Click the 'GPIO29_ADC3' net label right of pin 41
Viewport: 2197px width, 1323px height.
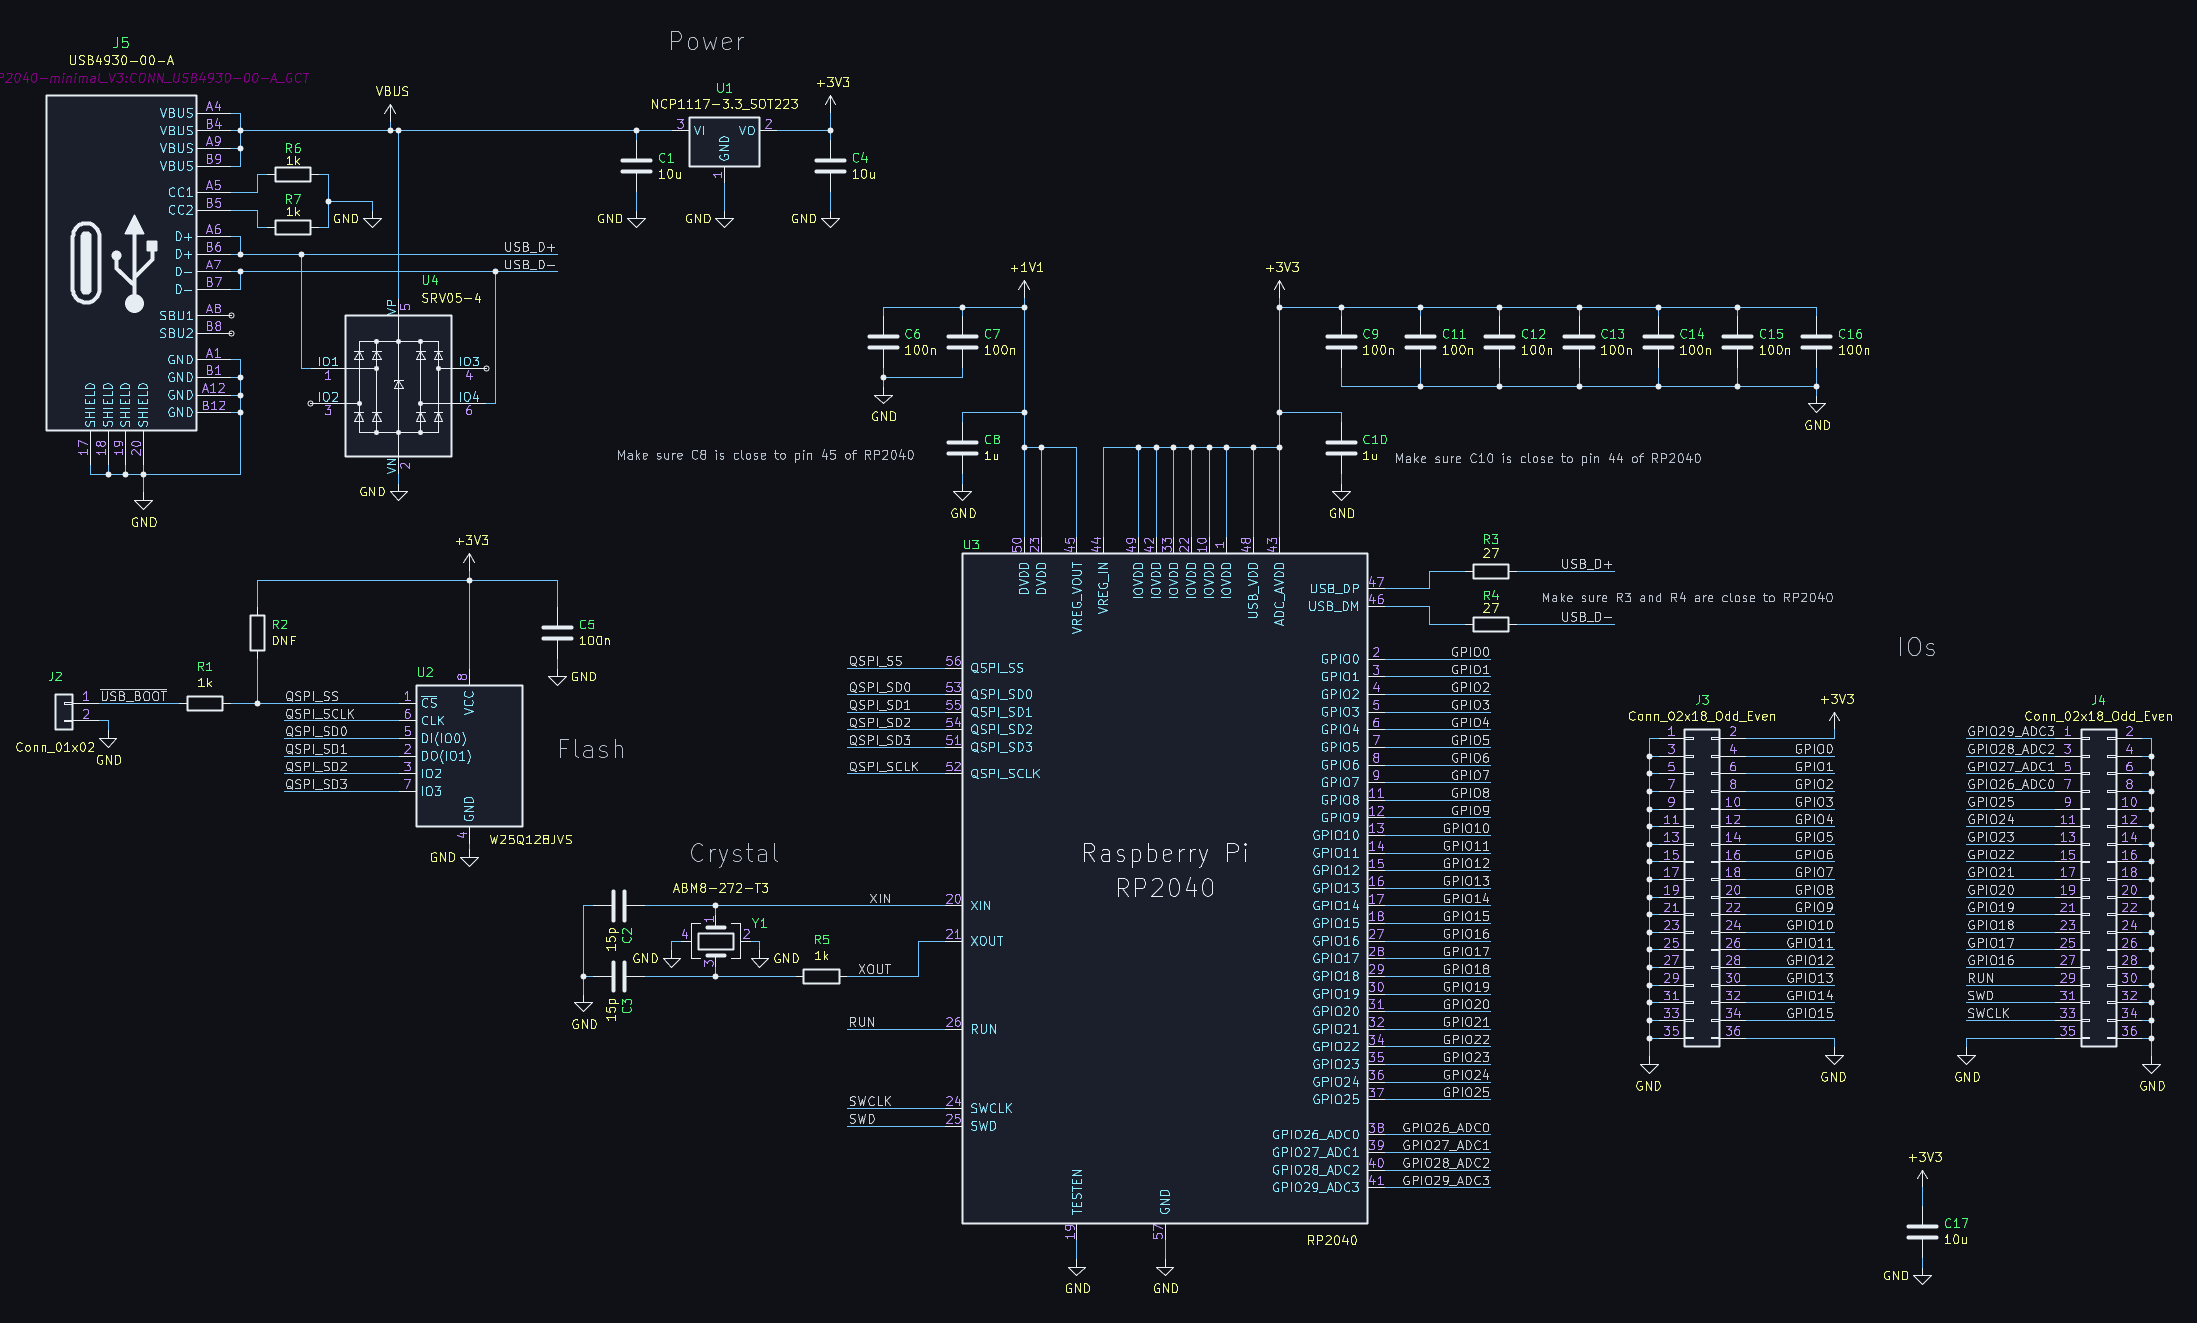(1446, 1181)
